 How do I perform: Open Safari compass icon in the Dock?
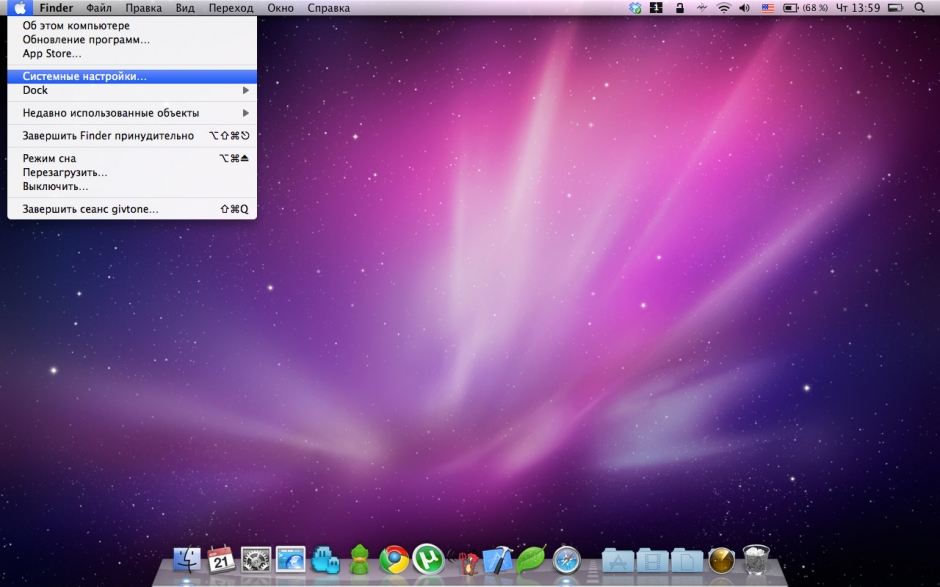tap(567, 561)
